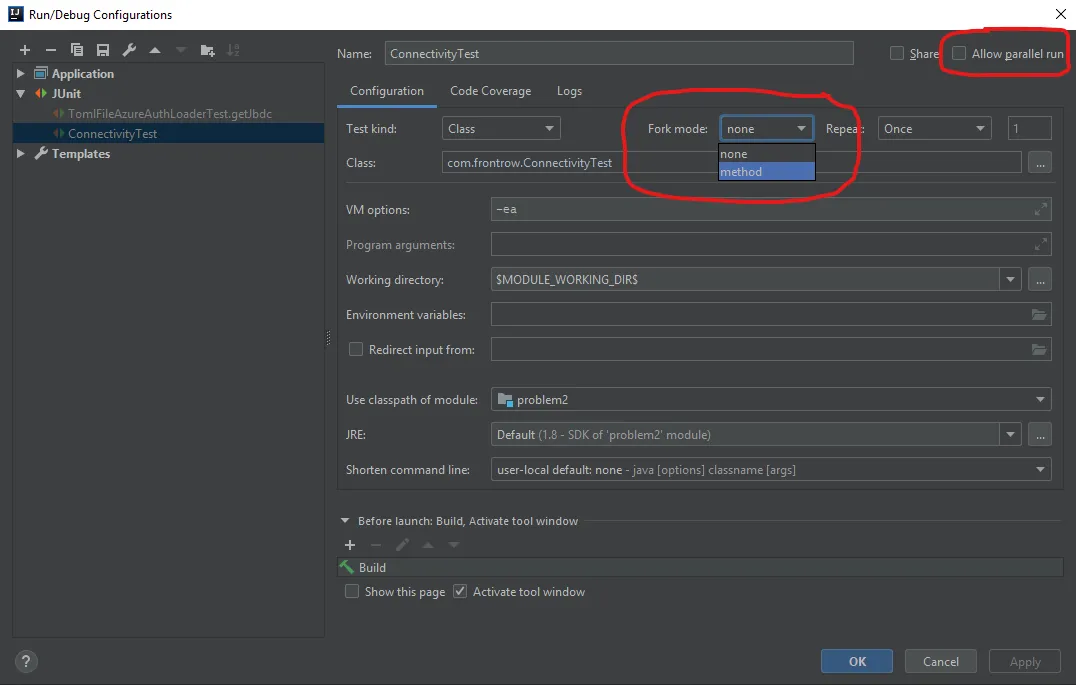Enable the Share checkbox
Viewport: 1076px width, 685px height.
[896, 54]
